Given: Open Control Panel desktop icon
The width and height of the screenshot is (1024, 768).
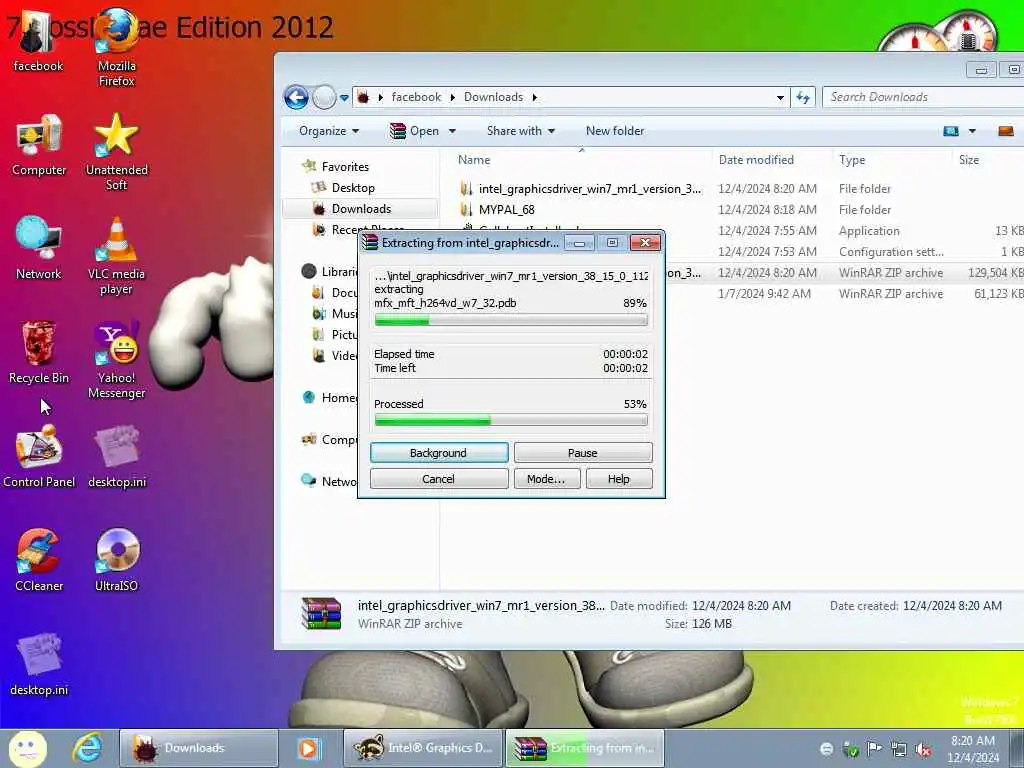Looking at the screenshot, I should [x=39, y=456].
